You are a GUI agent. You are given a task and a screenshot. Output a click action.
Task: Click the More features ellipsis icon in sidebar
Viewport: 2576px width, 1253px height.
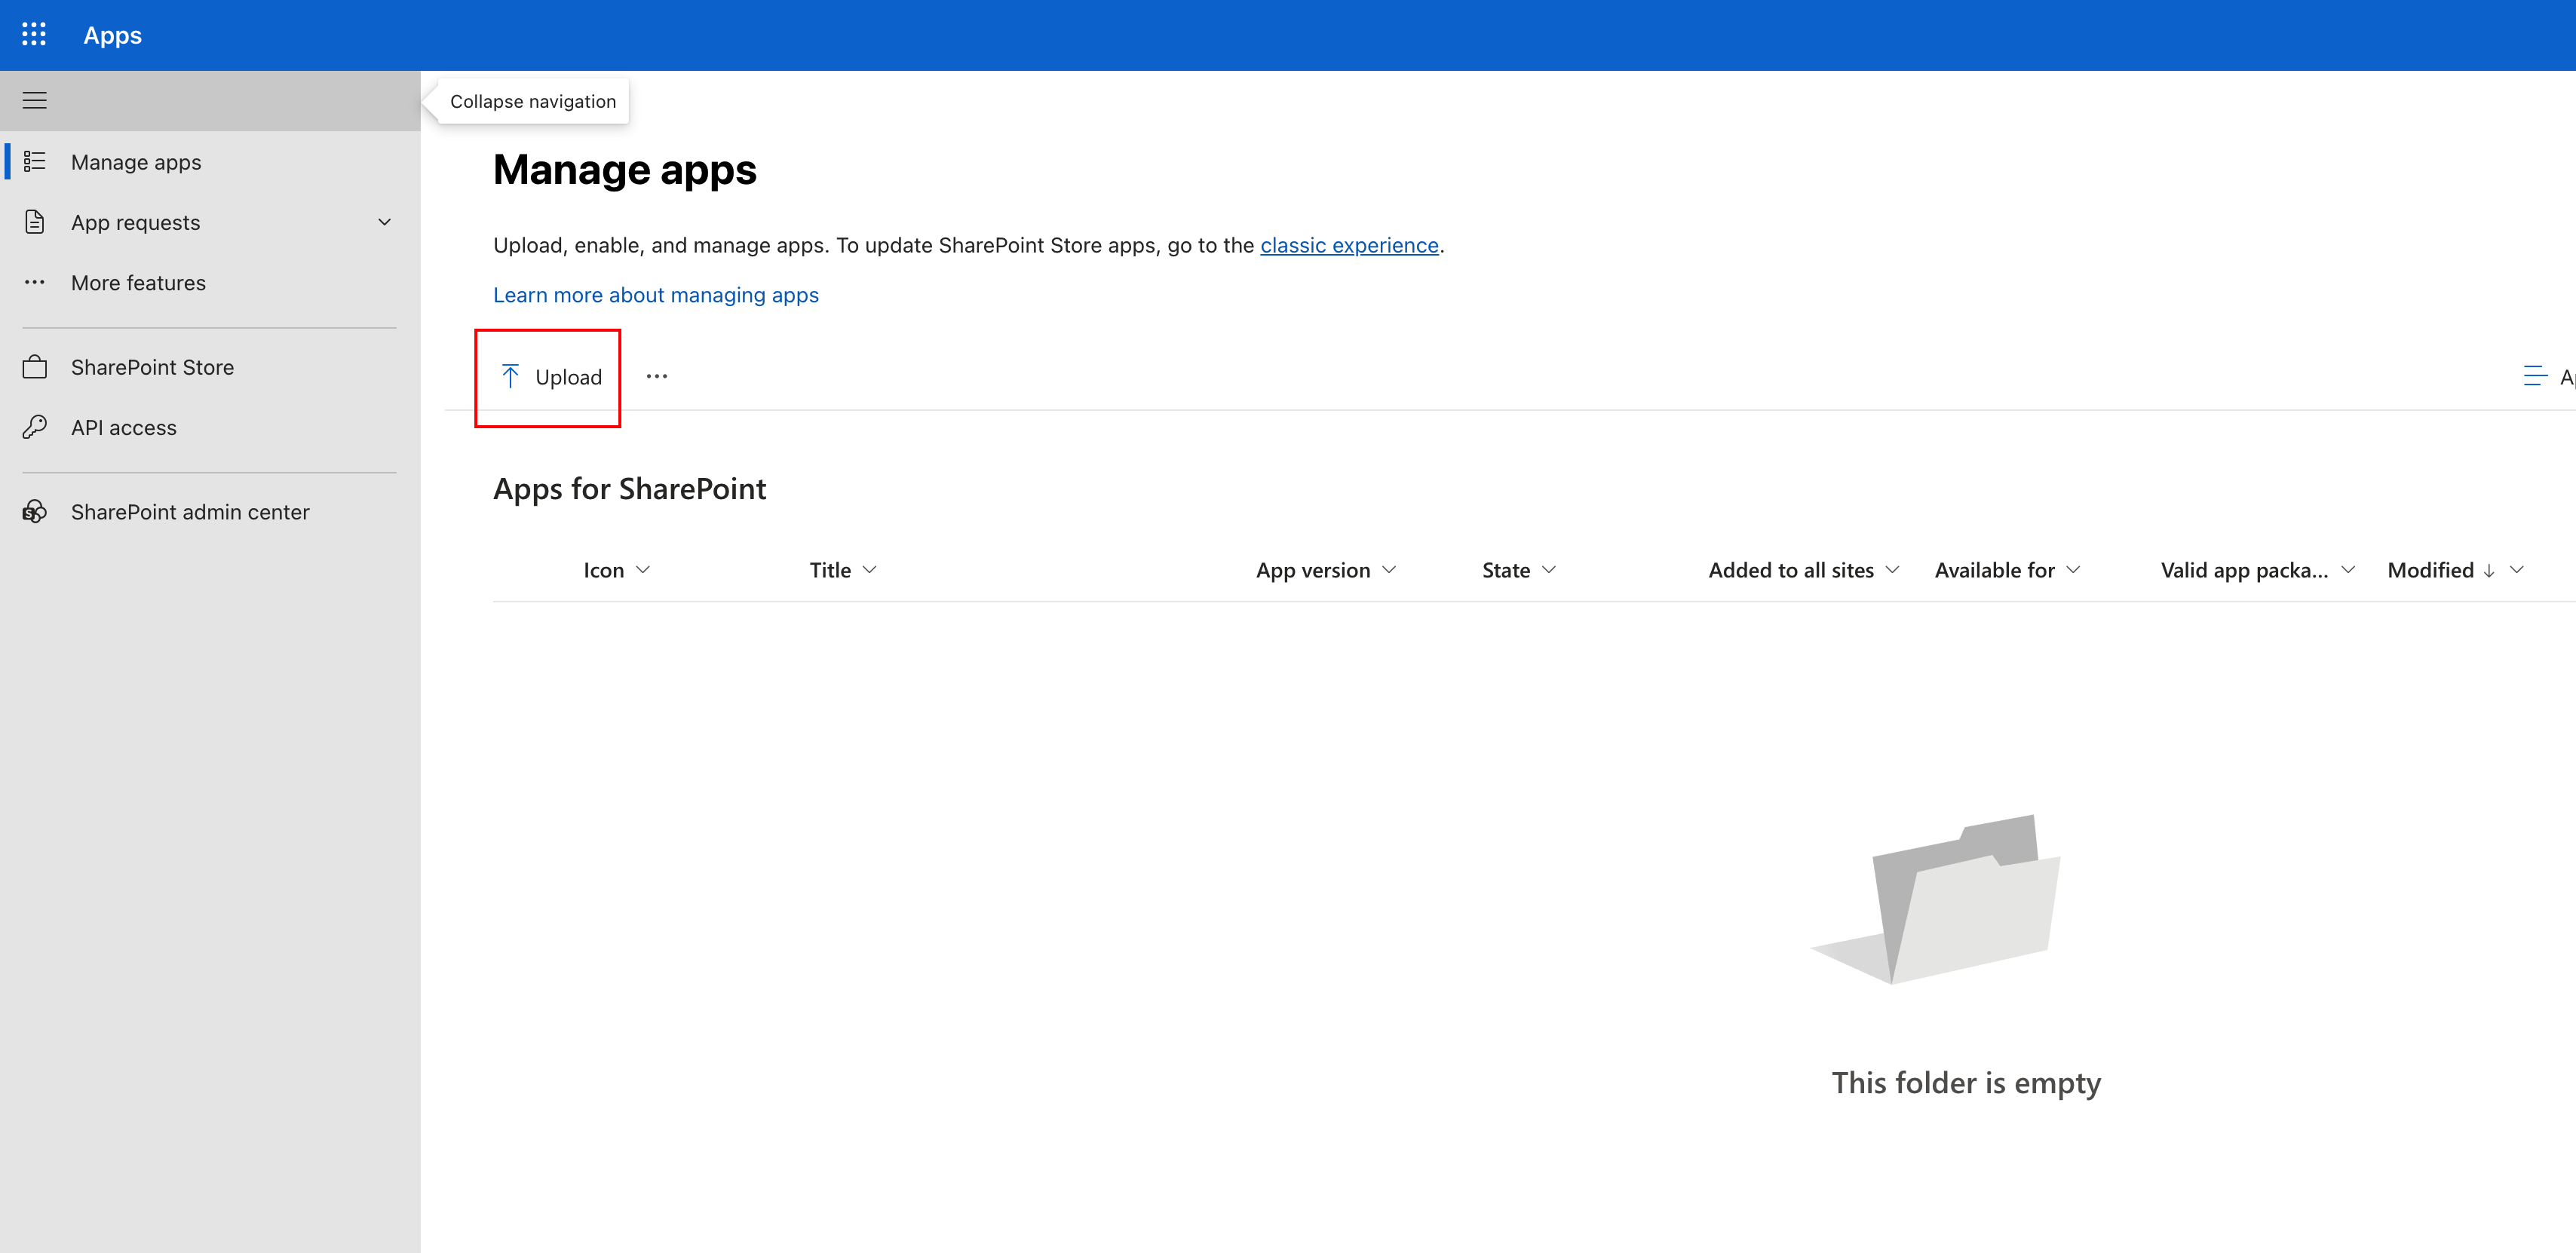tap(34, 282)
